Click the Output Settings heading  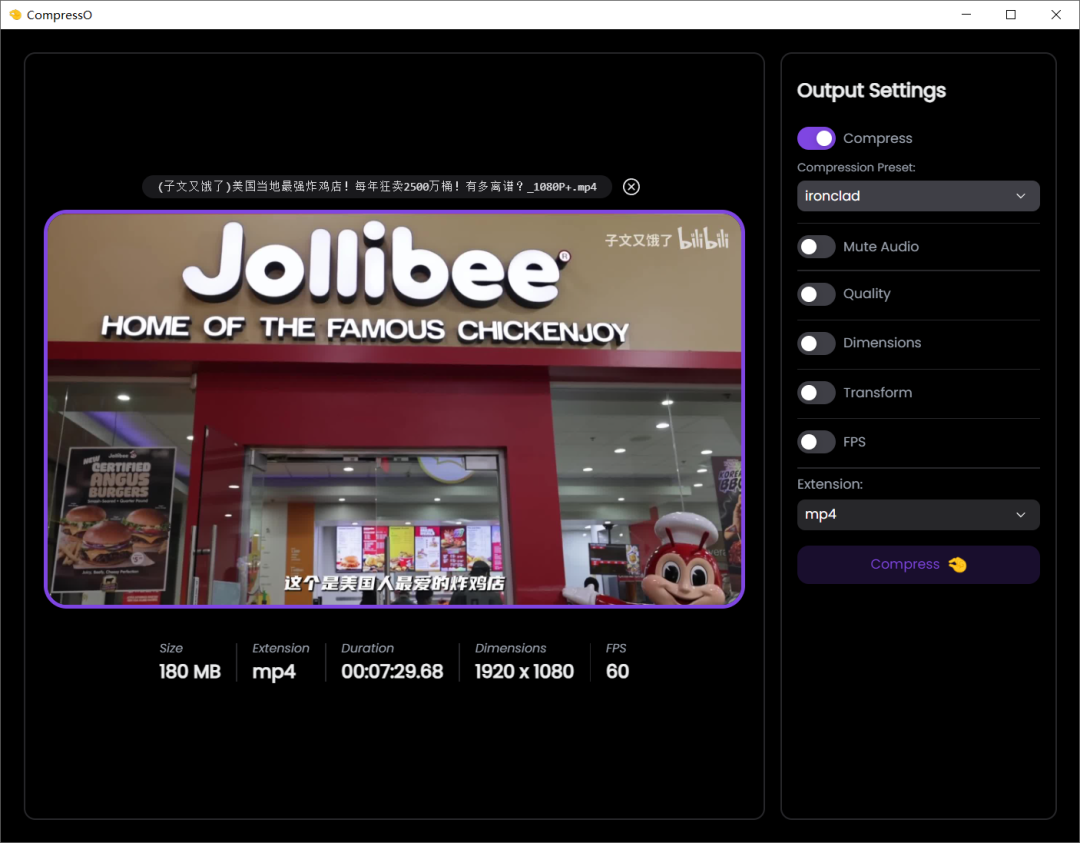pyautogui.click(x=871, y=91)
